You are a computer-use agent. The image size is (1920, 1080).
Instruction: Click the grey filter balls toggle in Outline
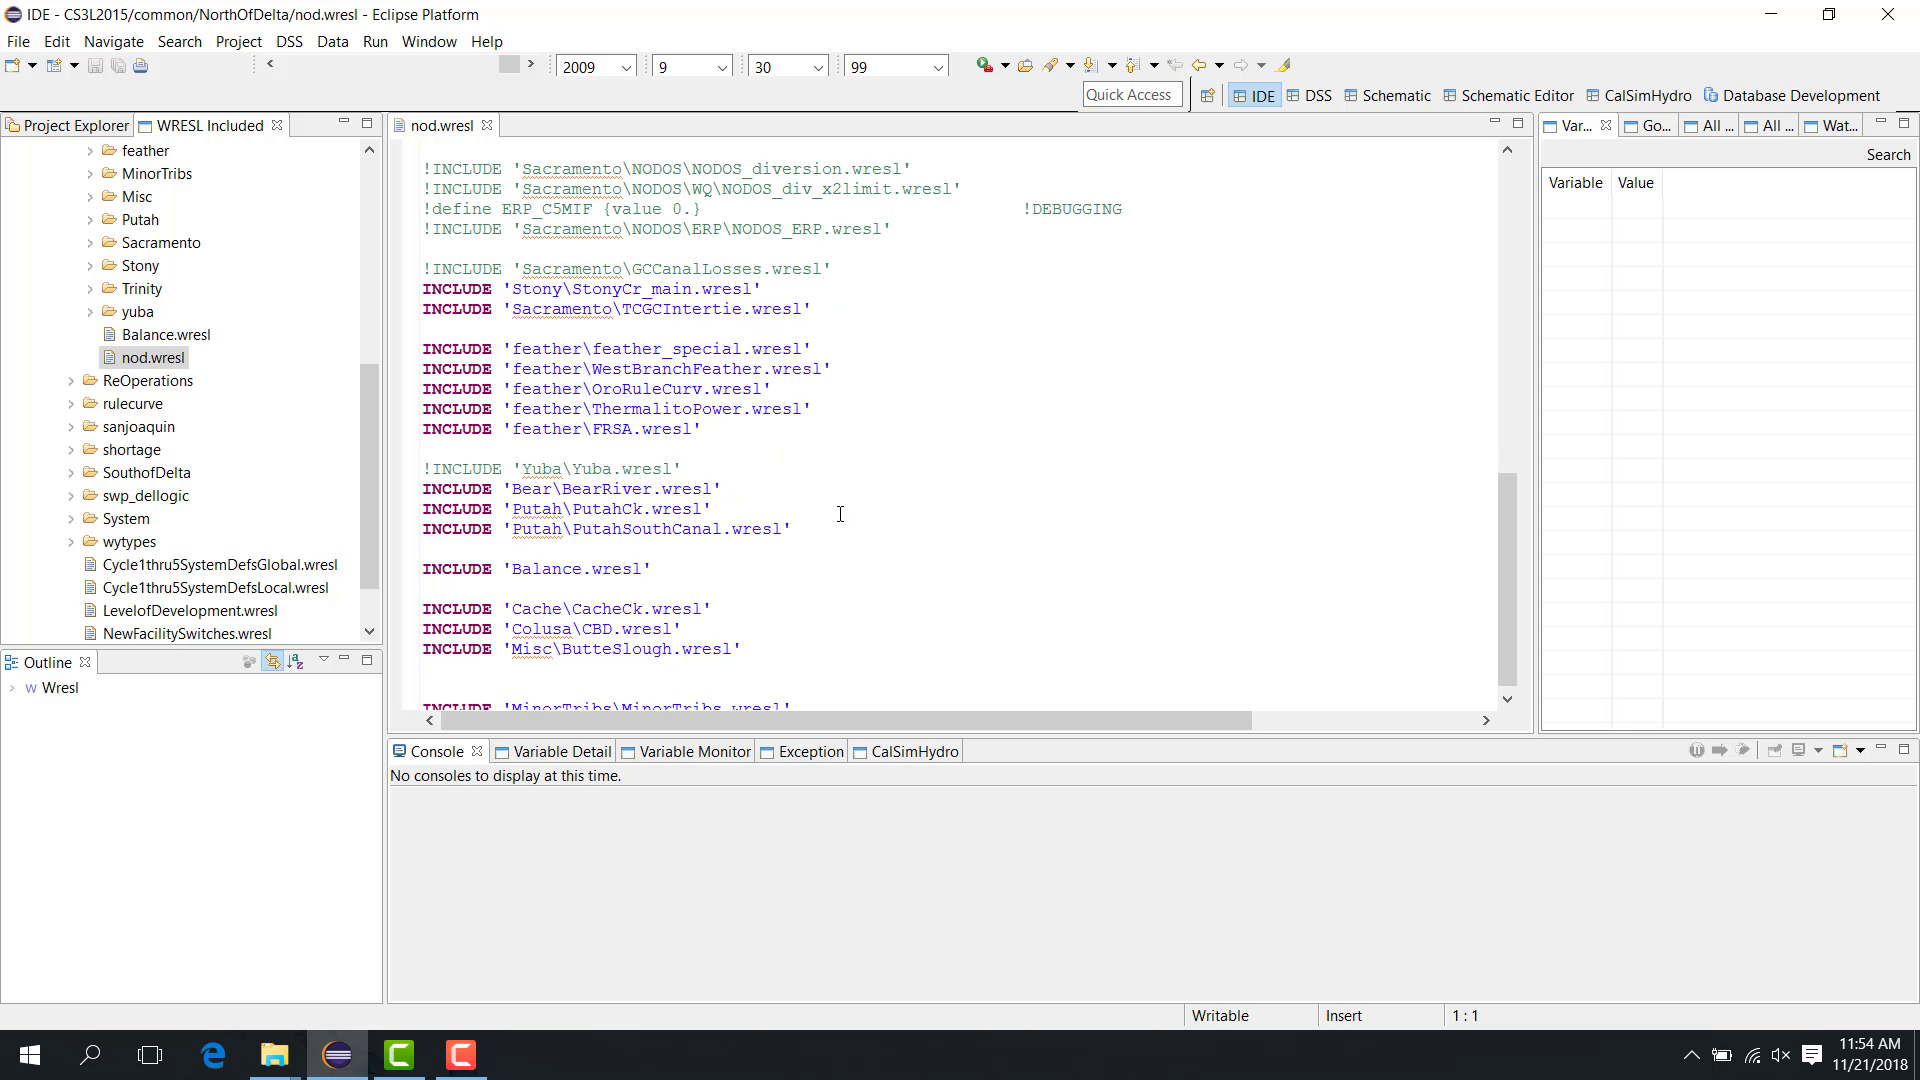click(249, 662)
